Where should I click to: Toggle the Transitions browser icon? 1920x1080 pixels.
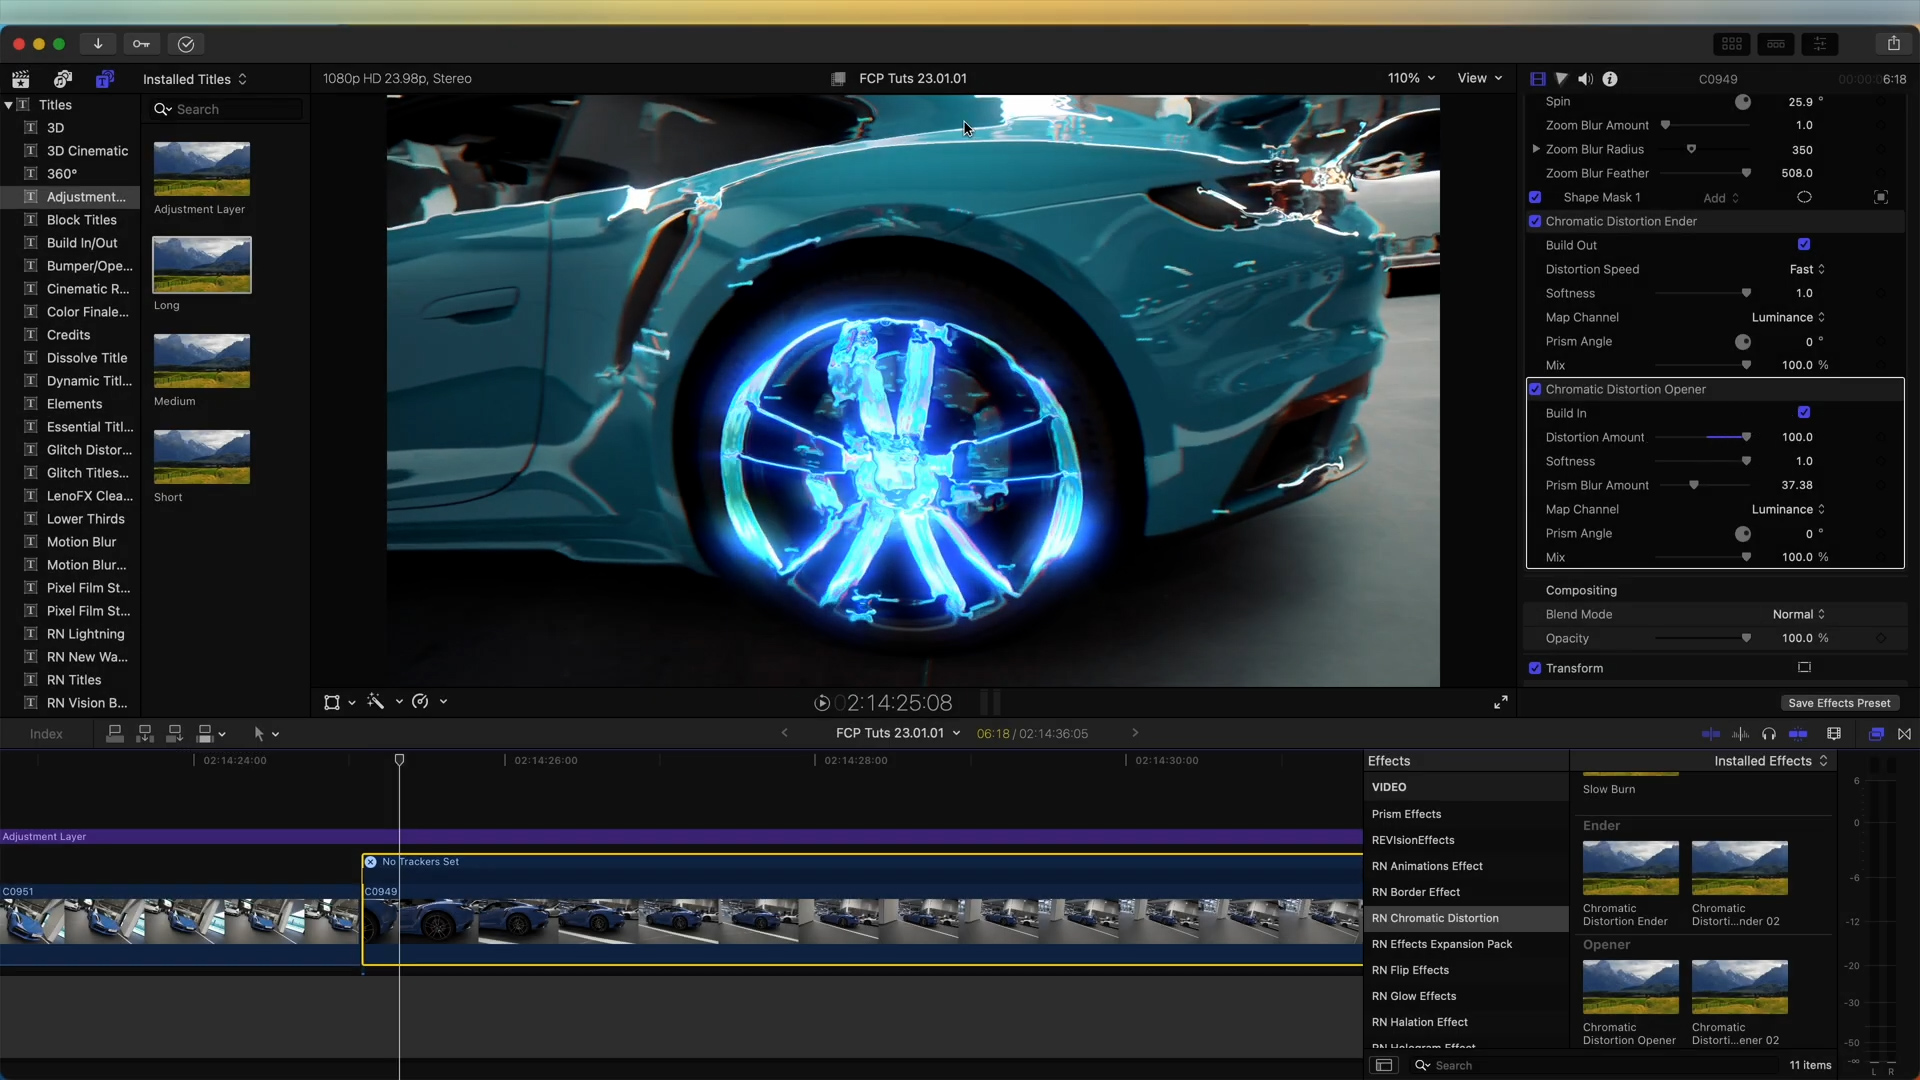1905,734
